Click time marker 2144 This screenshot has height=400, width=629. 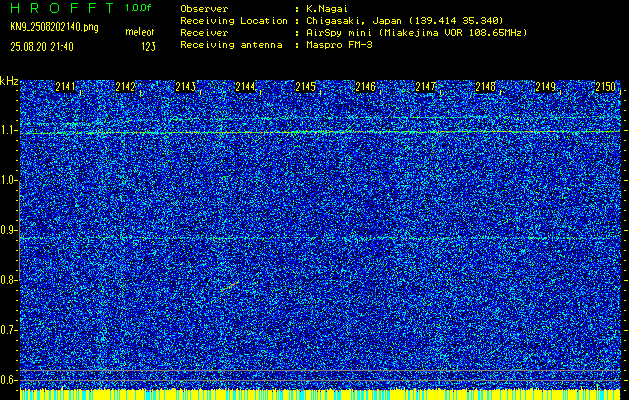(246, 87)
